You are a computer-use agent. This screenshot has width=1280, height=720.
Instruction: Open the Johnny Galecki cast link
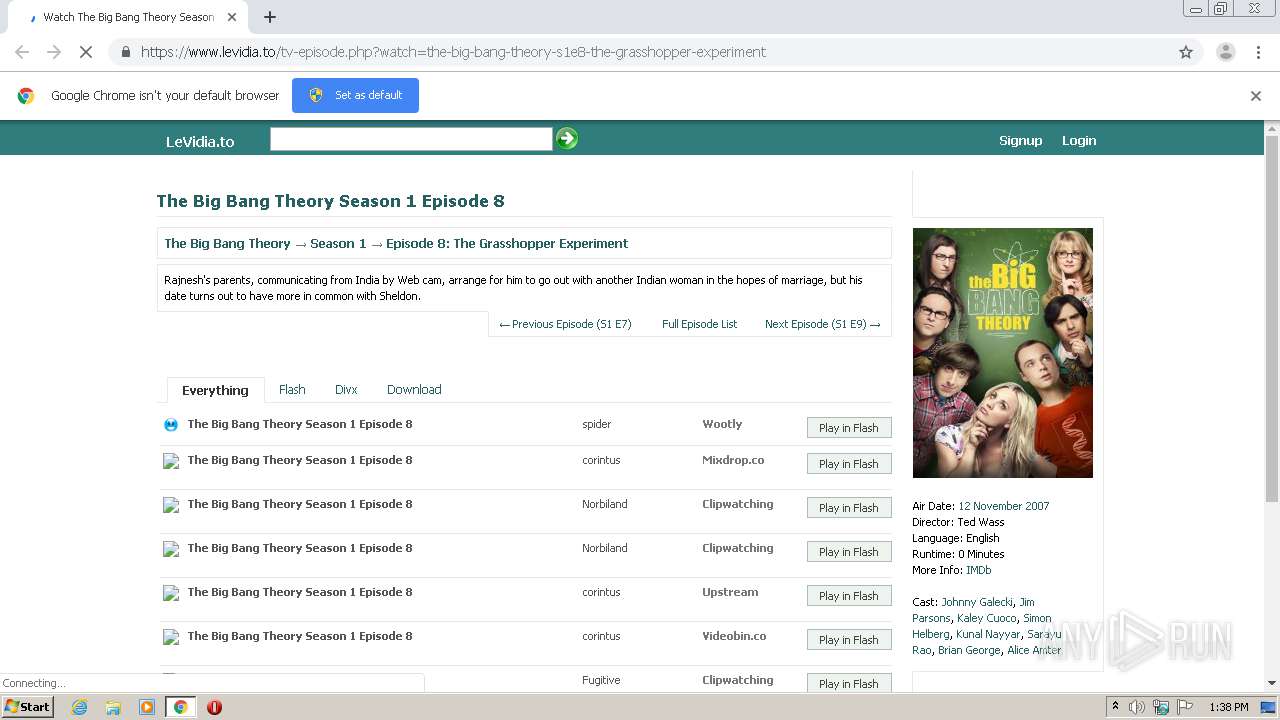tap(977, 602)
